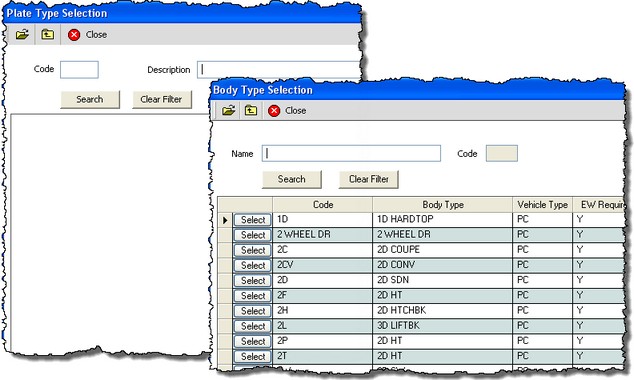Sort by the Body Type column header
Image resolution: width=634 pixels, height=380 pixels.
point(442,205)
